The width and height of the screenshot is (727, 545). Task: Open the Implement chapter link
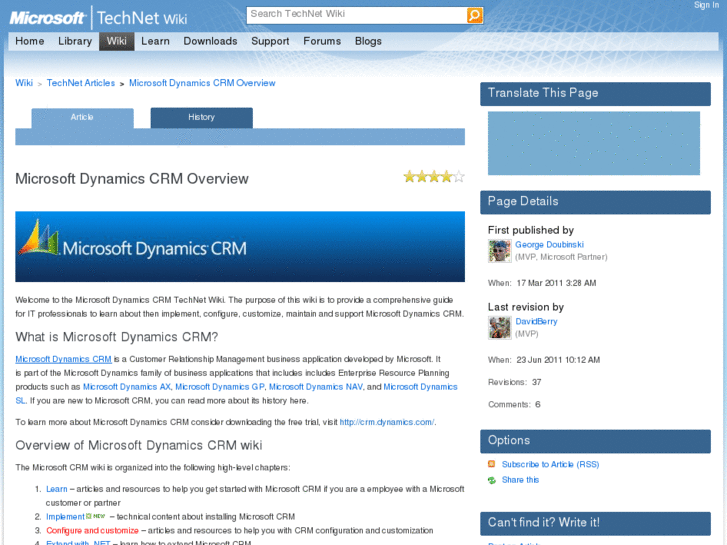tap(65, 517)
